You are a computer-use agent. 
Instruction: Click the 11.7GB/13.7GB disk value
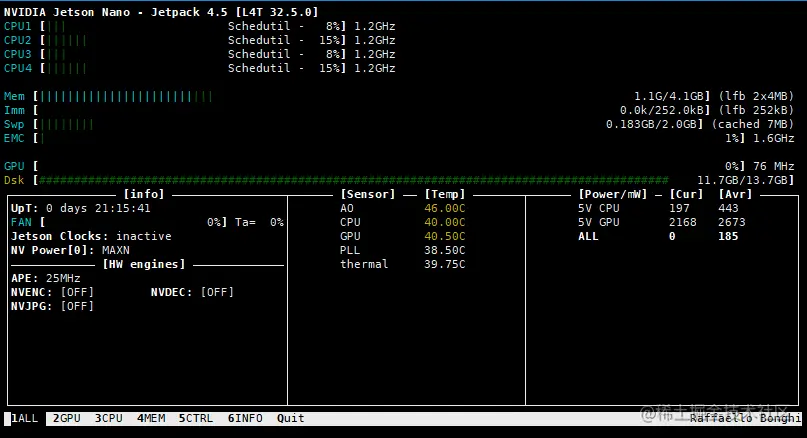pyautogui.click(x=742, y=180)
